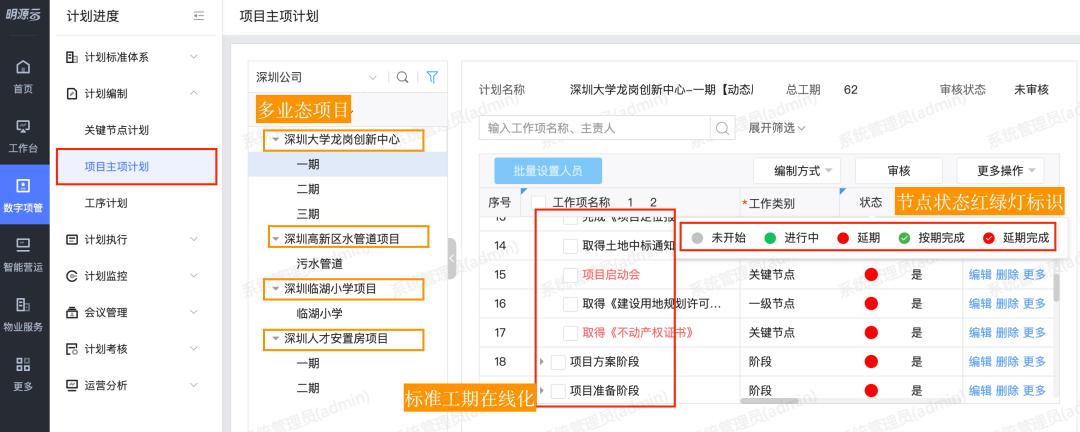Expand the 计划标准体系 menu chevron
Viewport: 1080px width, 432px height.
(194, 57)
